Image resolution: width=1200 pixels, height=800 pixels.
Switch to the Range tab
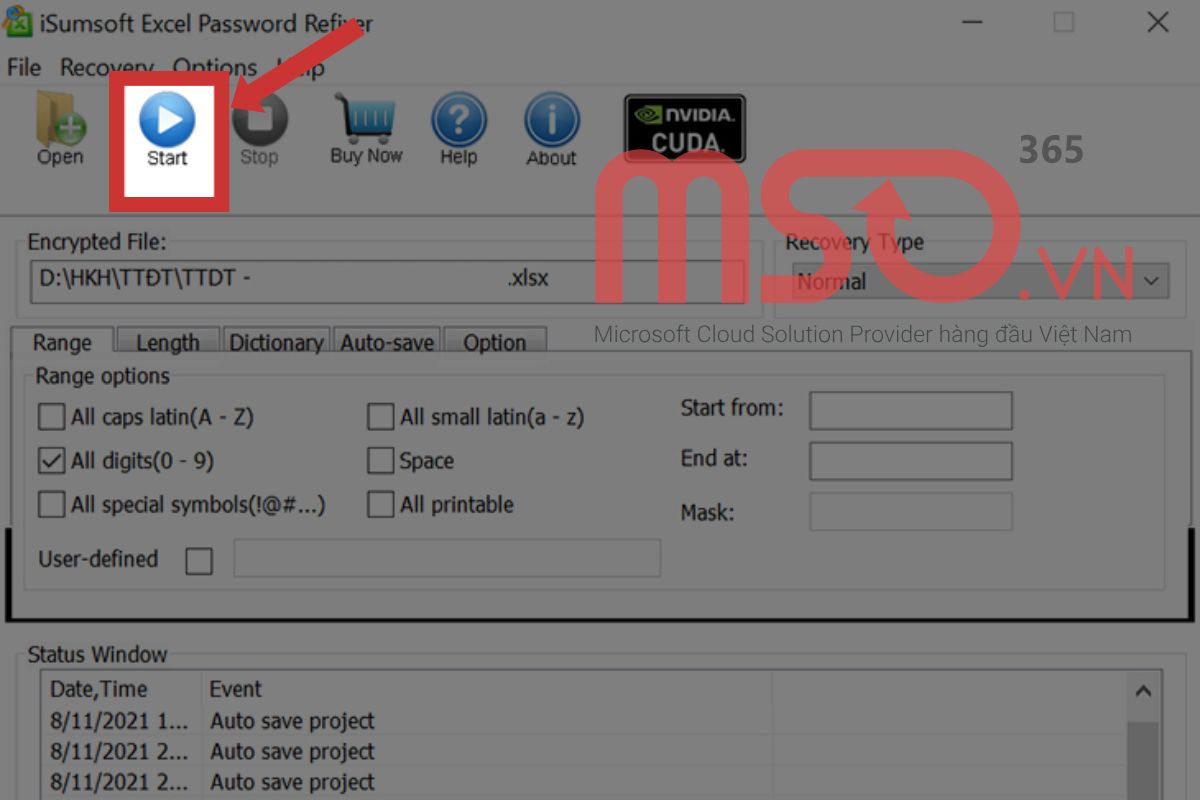pyautogui.click(x=62, y=341)
